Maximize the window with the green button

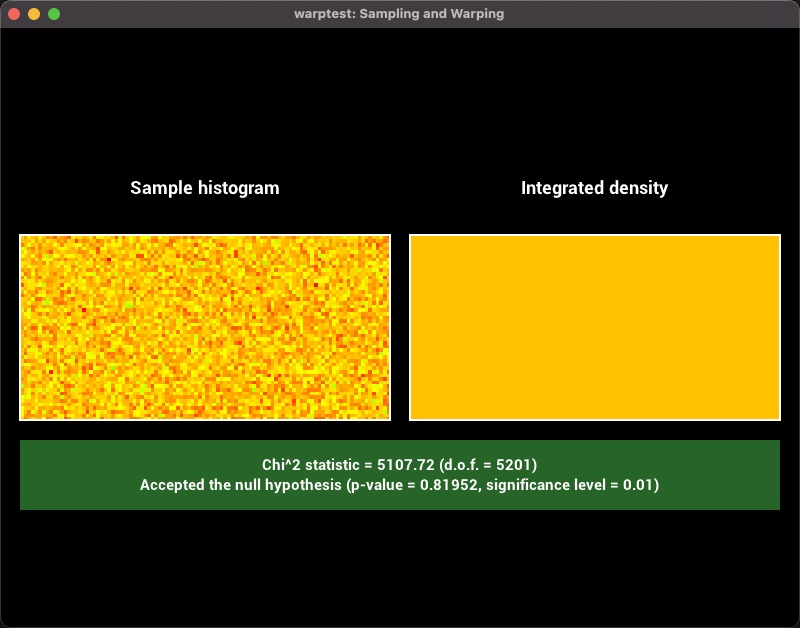[54, 14]
